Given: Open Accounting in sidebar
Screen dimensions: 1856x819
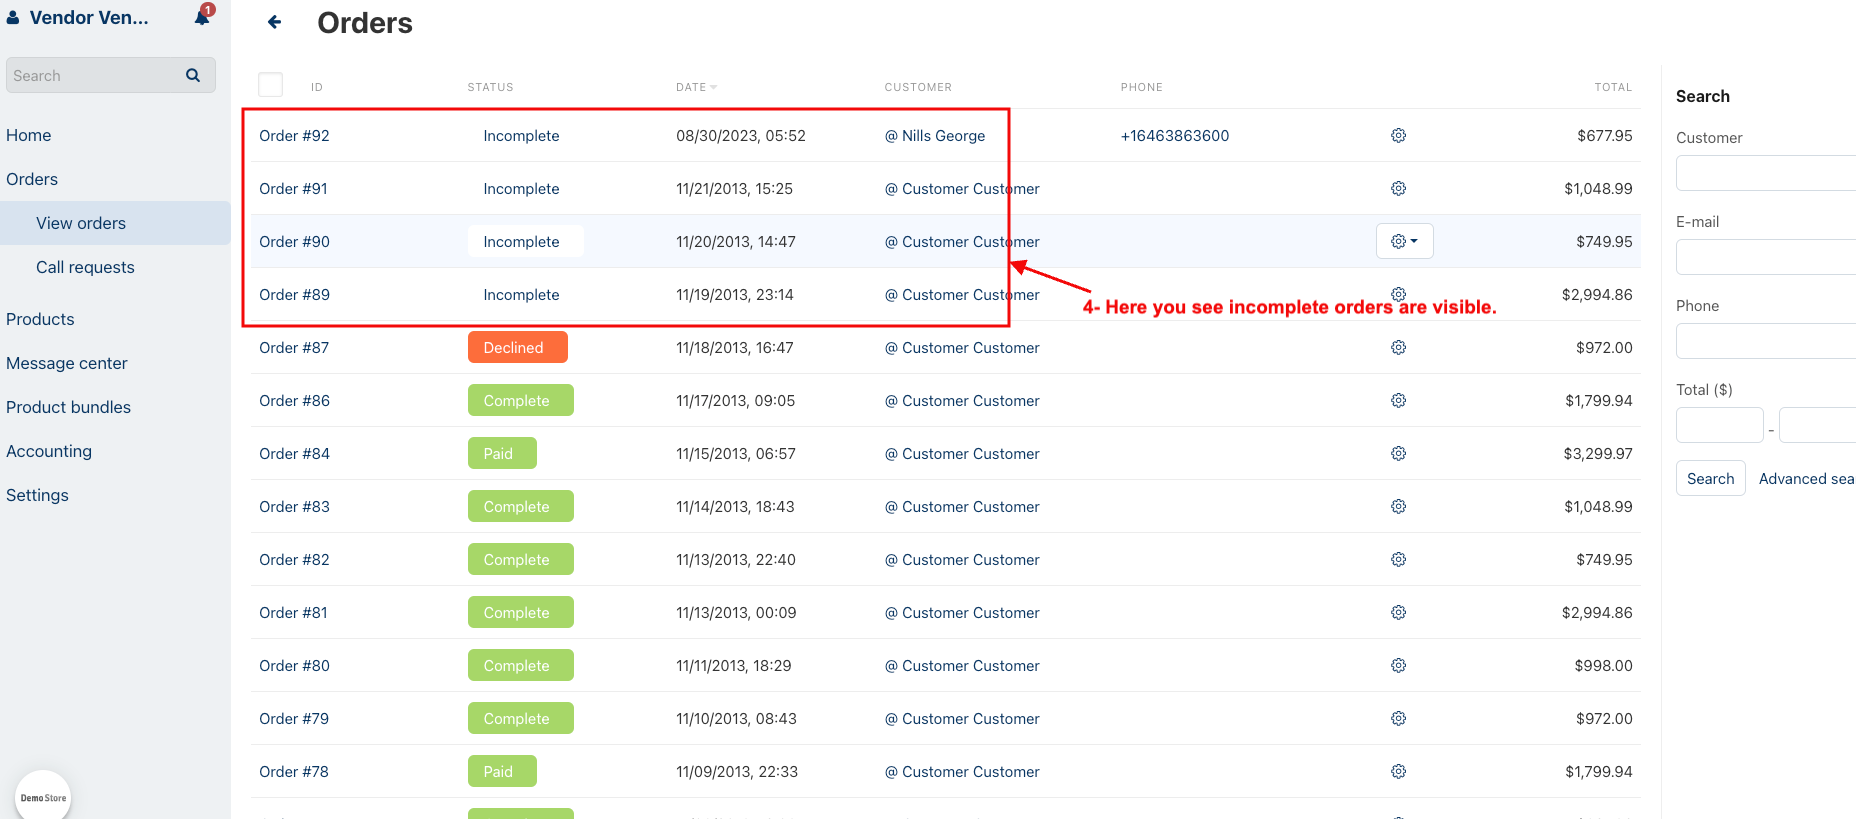Looking at the screenshot, I should (49, 451).
